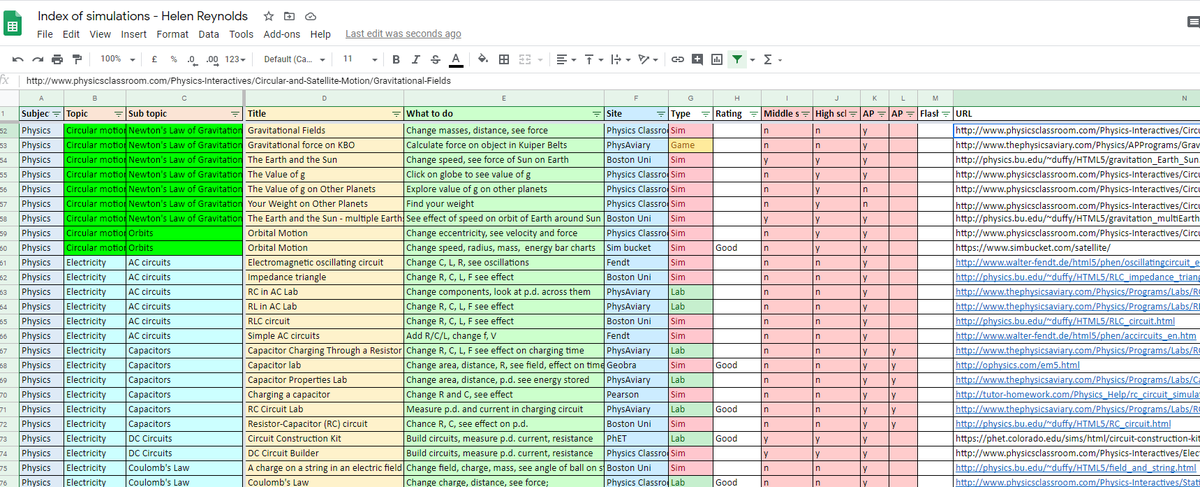Open the filter views dropdown arrow
Screen dimensions: 1200x487
[x=751, y=59]
